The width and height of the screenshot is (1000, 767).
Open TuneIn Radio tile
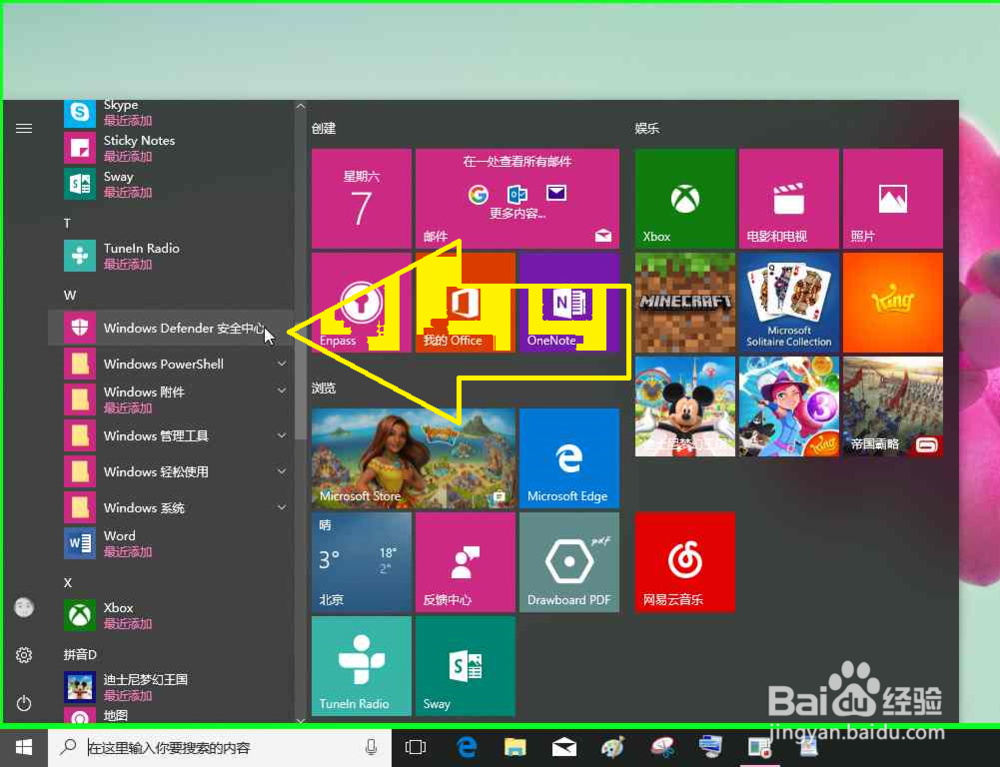pyautogui.click(x=362, y=666)
